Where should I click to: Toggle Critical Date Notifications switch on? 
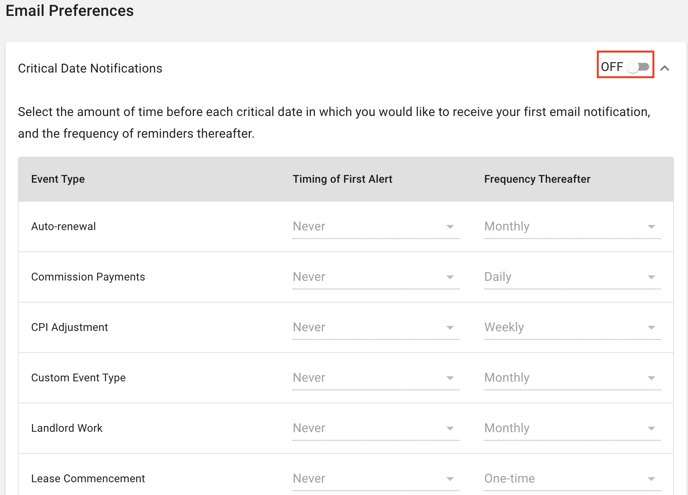click(x=638, y=67)
